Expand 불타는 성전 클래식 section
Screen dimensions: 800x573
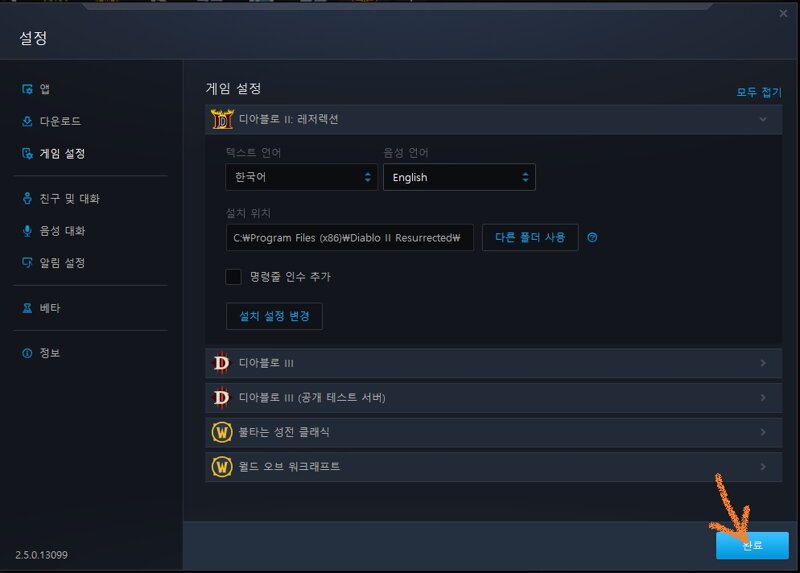(x=493, y=432)
